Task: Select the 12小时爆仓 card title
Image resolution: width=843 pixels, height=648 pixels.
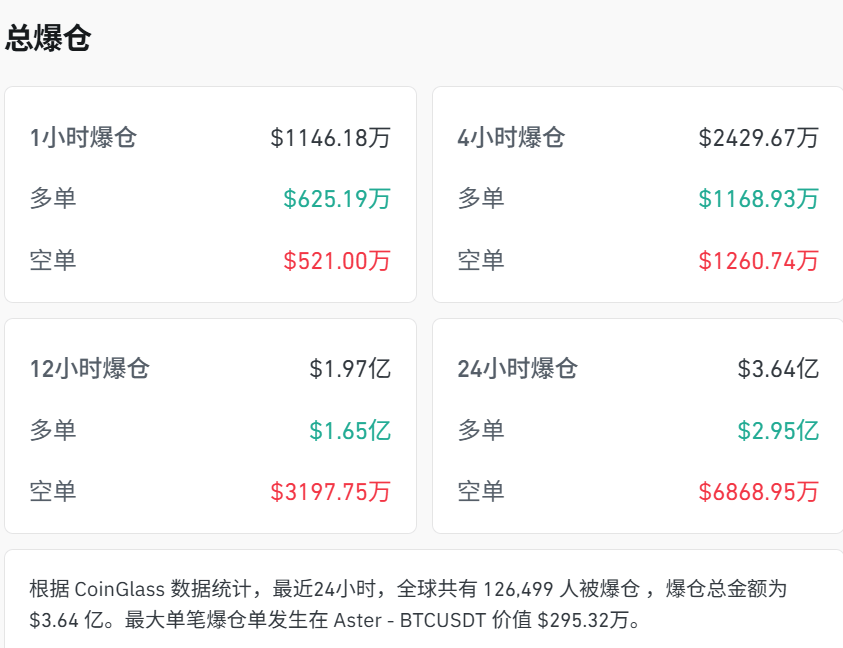Action: (90, 369)
